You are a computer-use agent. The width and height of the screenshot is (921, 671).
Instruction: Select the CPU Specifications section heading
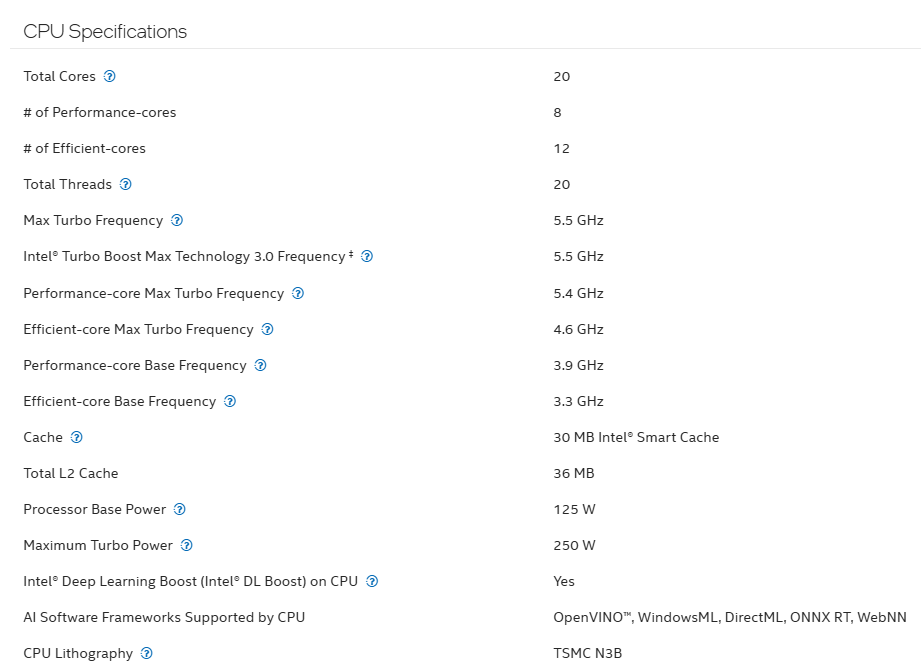105,32
